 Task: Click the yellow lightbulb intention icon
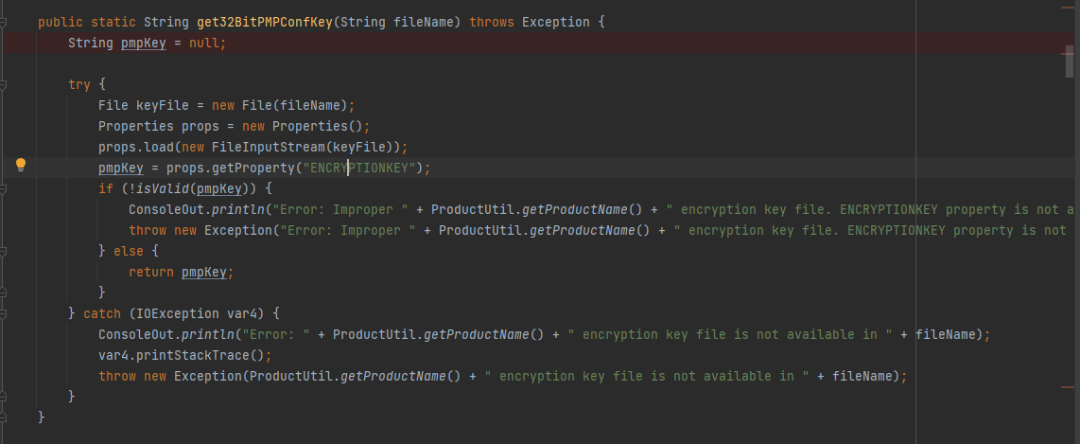(21, 165)
